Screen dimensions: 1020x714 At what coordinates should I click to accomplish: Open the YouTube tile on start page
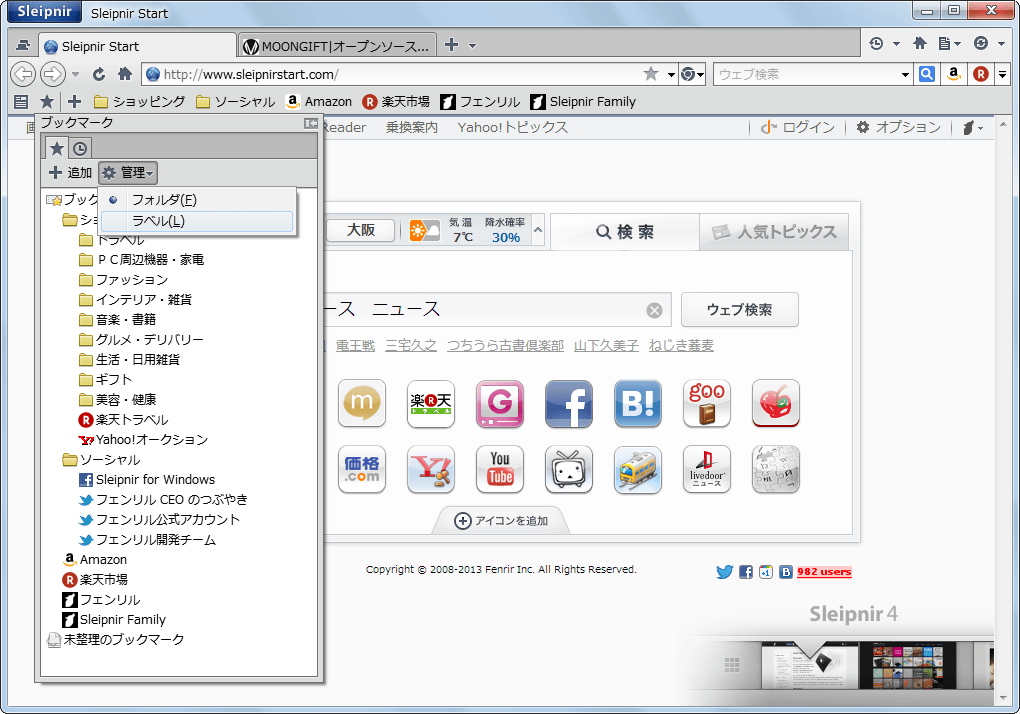500,469
